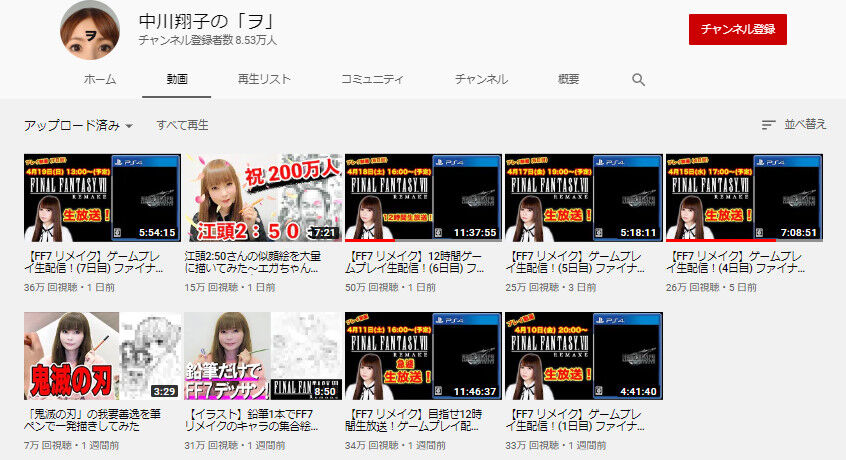Open thumbnail of FF7 7日目 stream (5:54:15)
Image resolution: width=846 pixels, height=460 pixels.
coord(102,197)
